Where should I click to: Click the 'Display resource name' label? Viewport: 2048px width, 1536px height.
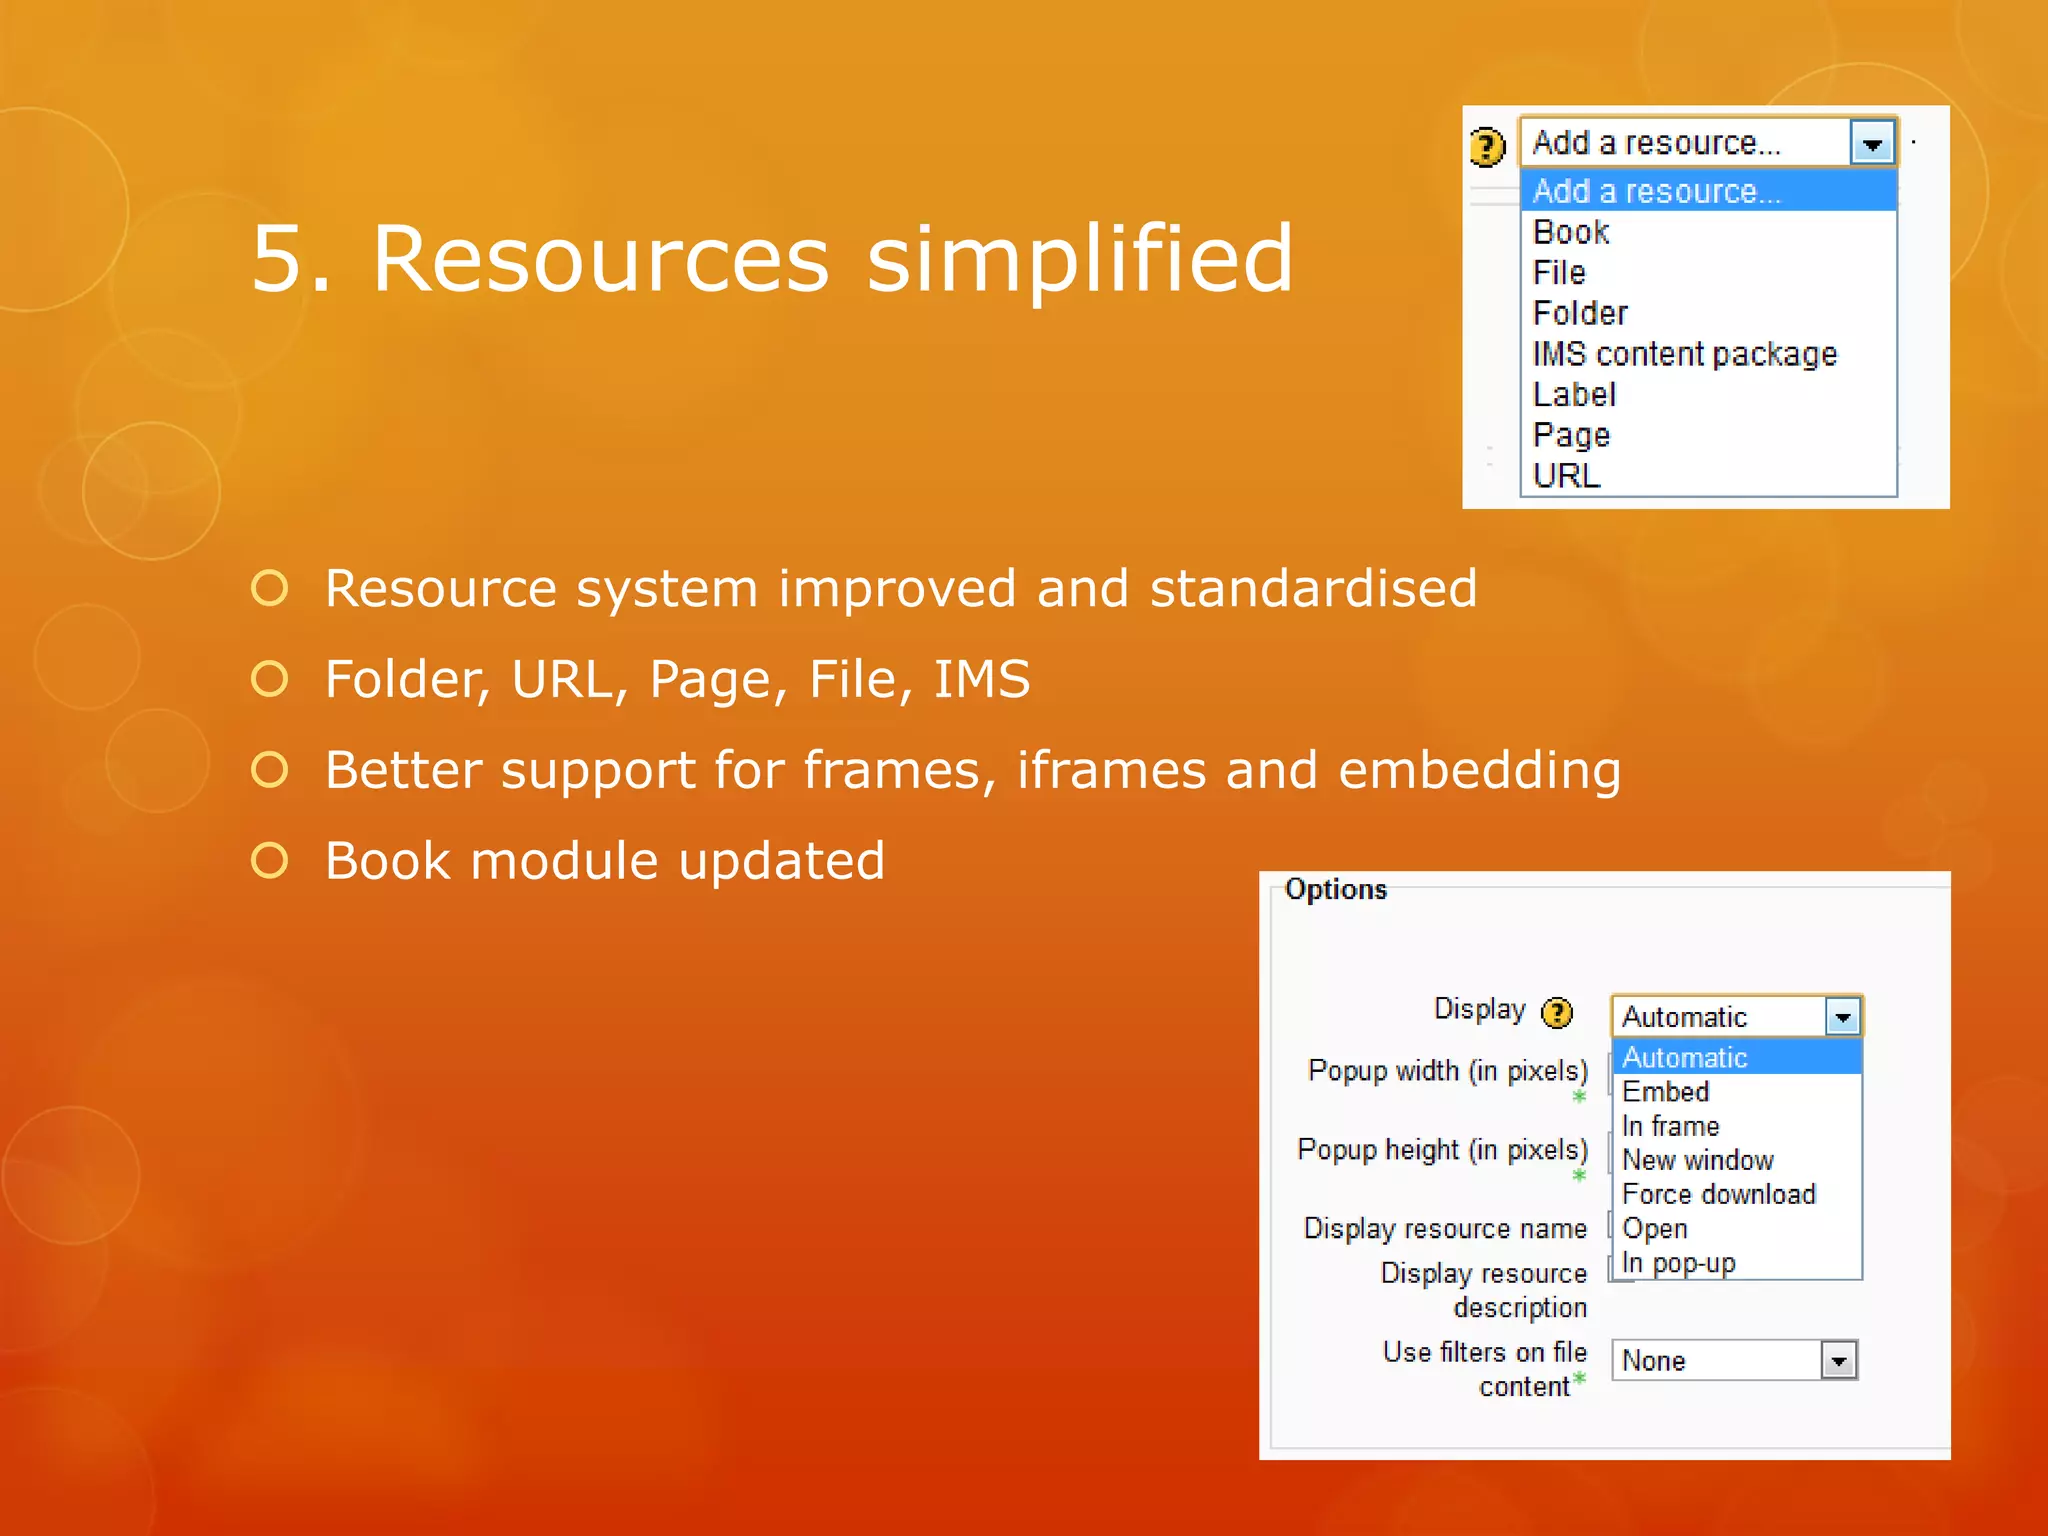coord(1445,1229)
